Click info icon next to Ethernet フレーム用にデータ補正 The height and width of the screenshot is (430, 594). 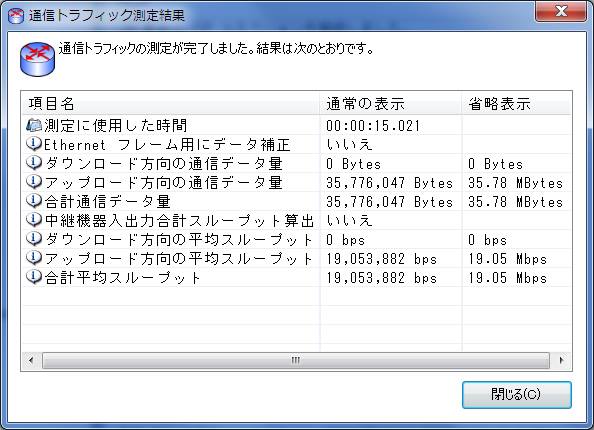point(34,144)
